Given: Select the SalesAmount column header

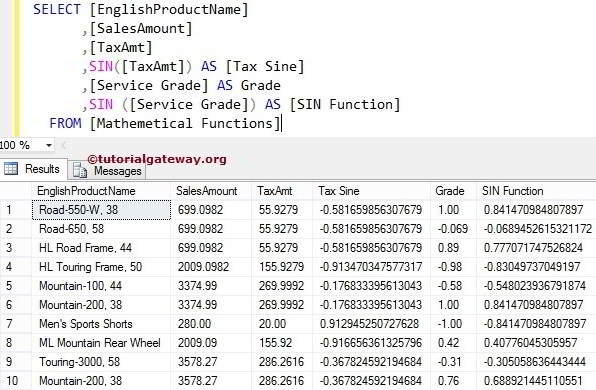Looking at the screenshot, I should (206, 191).
